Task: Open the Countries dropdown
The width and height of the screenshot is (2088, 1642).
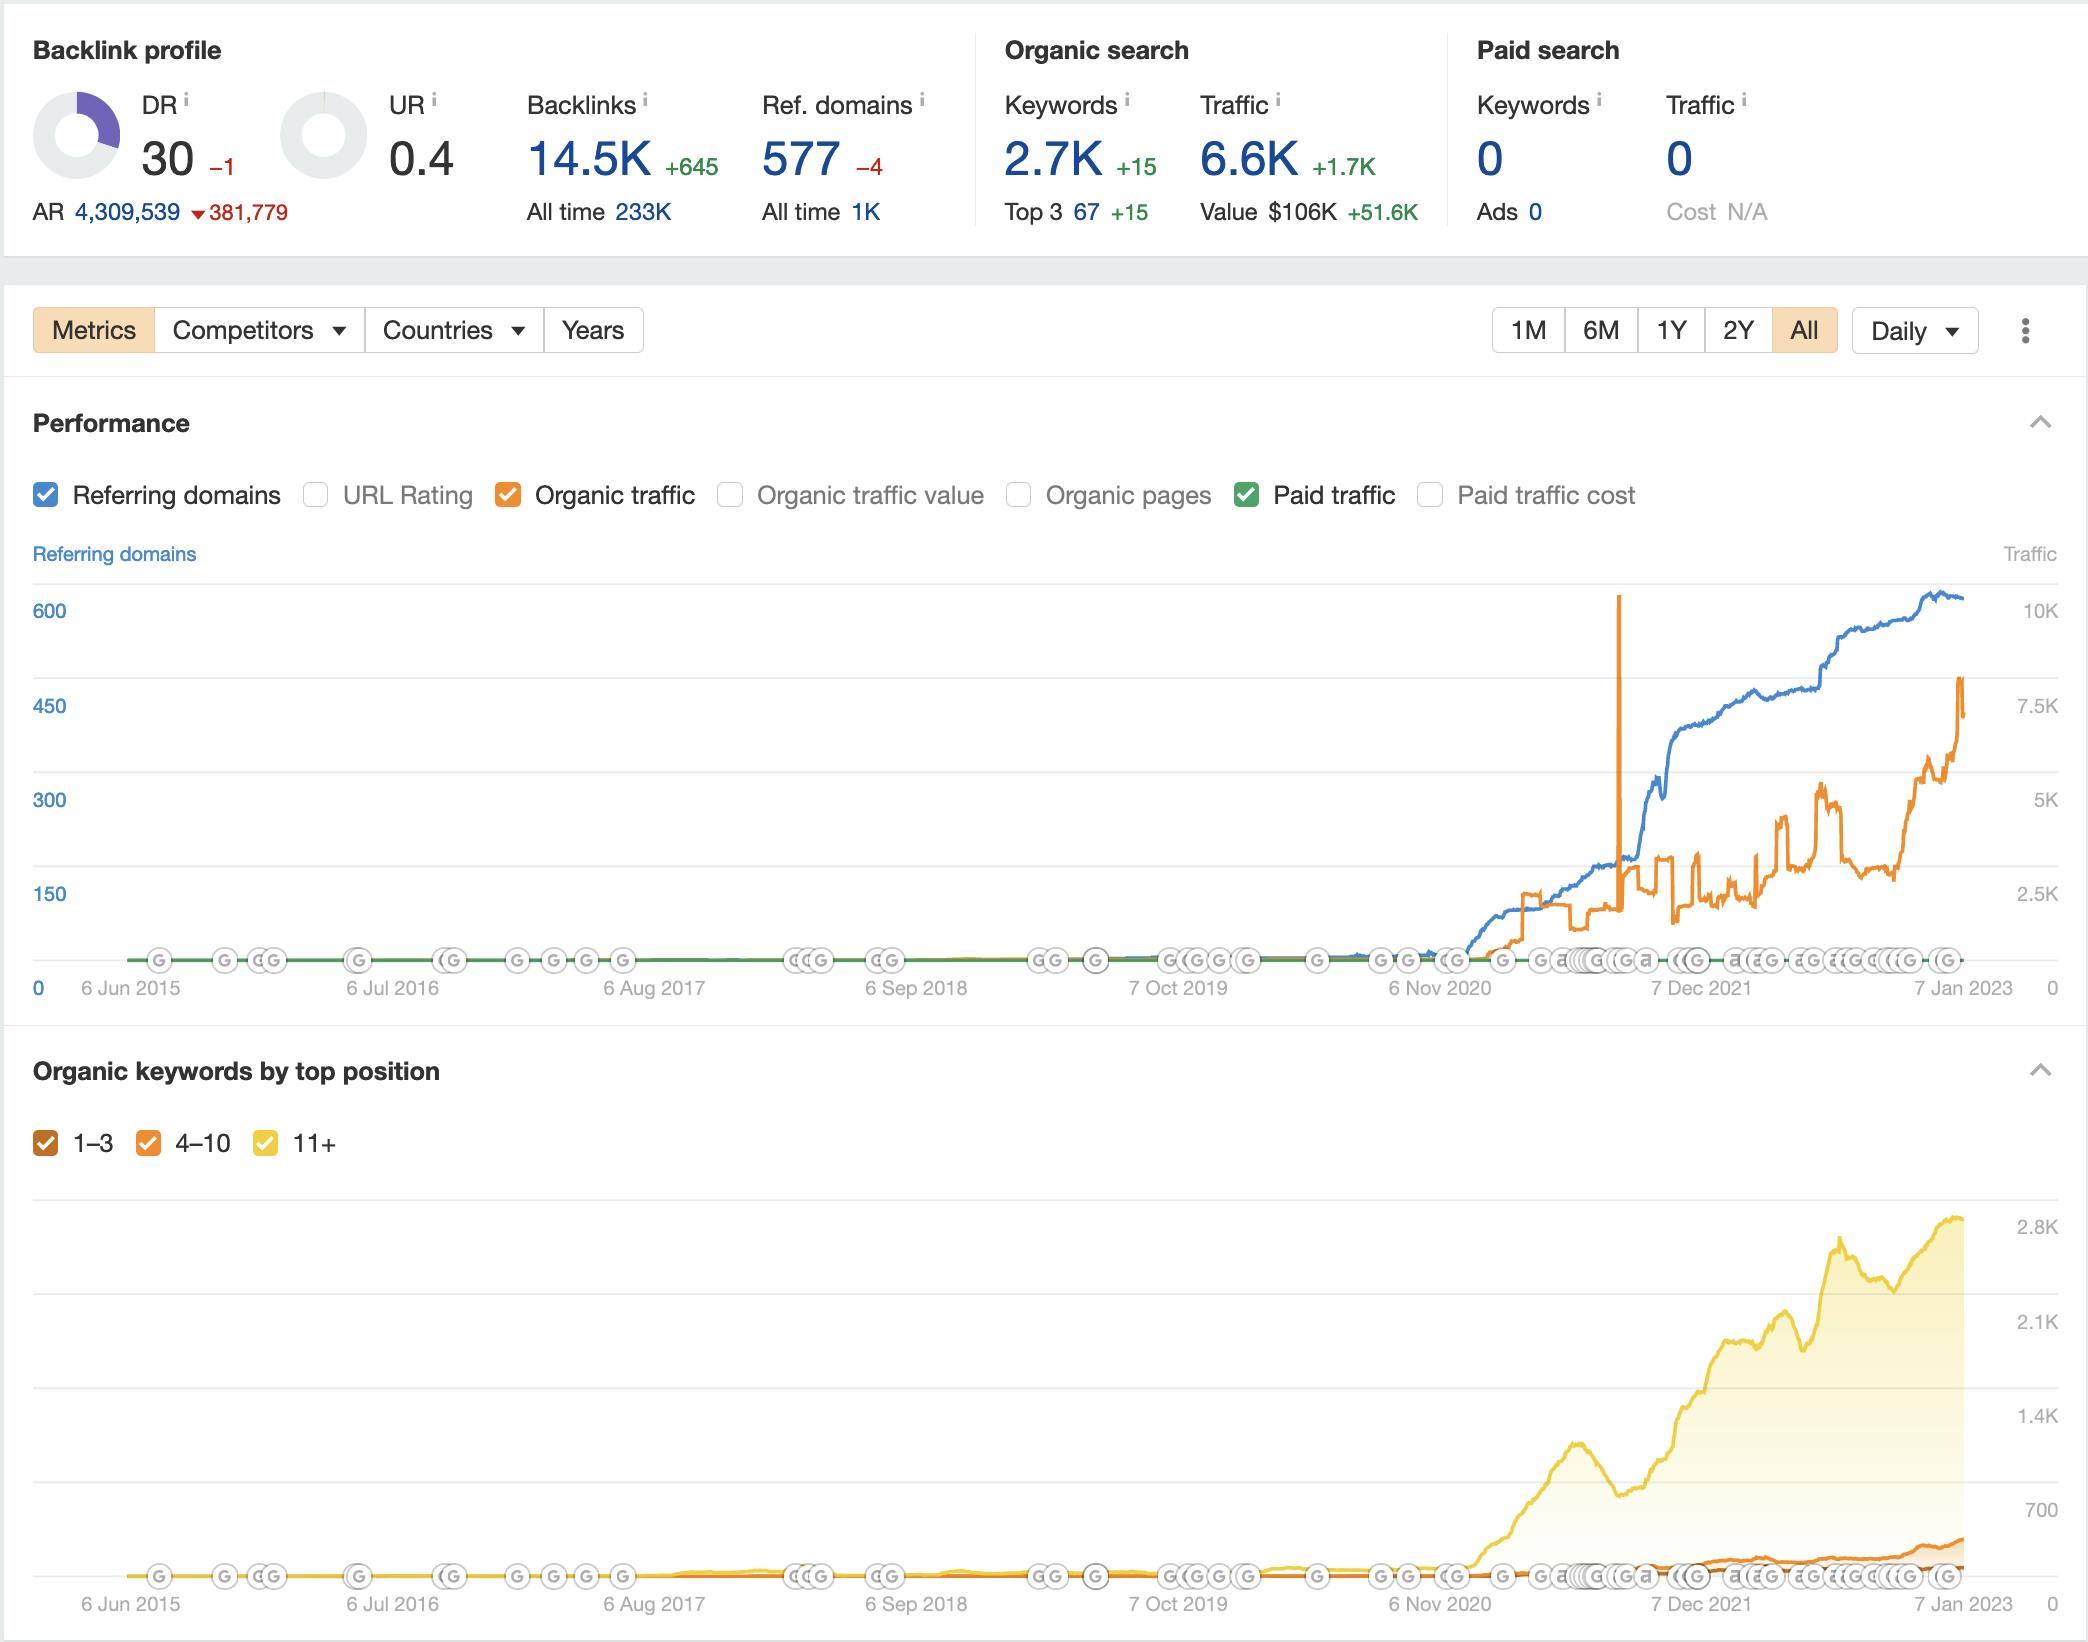Action: (454, 330)
